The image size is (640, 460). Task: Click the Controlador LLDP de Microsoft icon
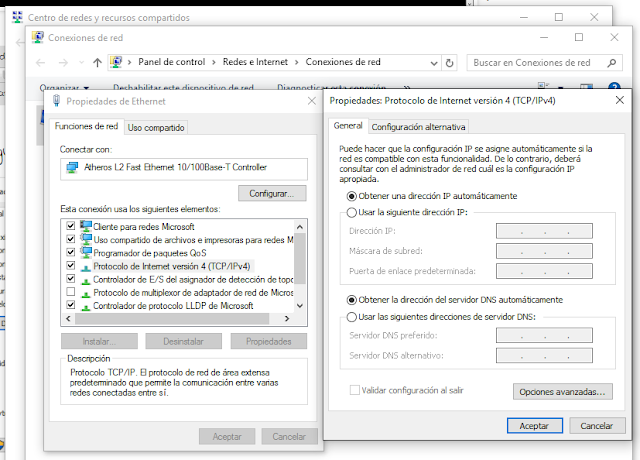[86, 307]
